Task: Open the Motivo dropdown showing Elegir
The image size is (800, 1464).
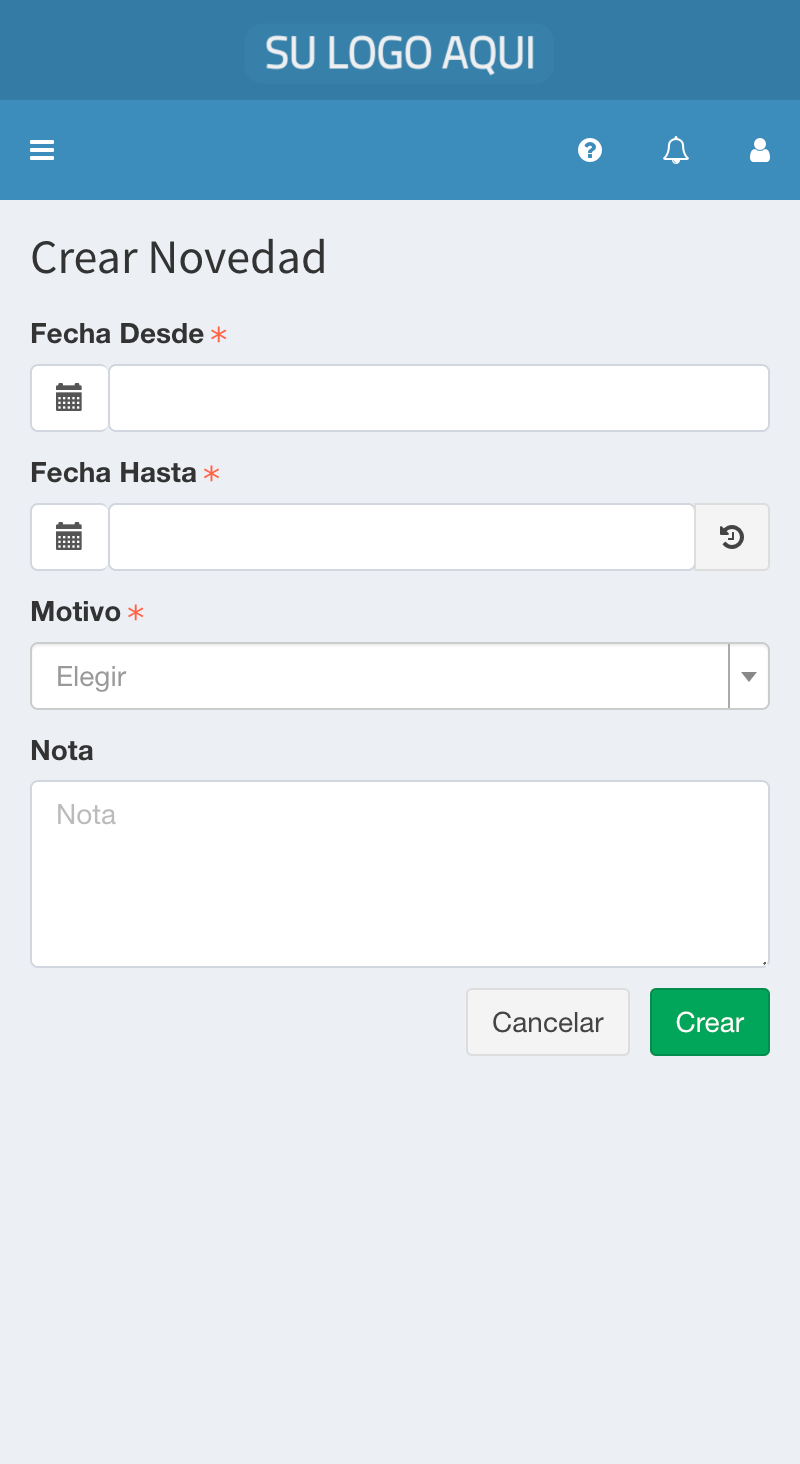Action: point(380,676)
